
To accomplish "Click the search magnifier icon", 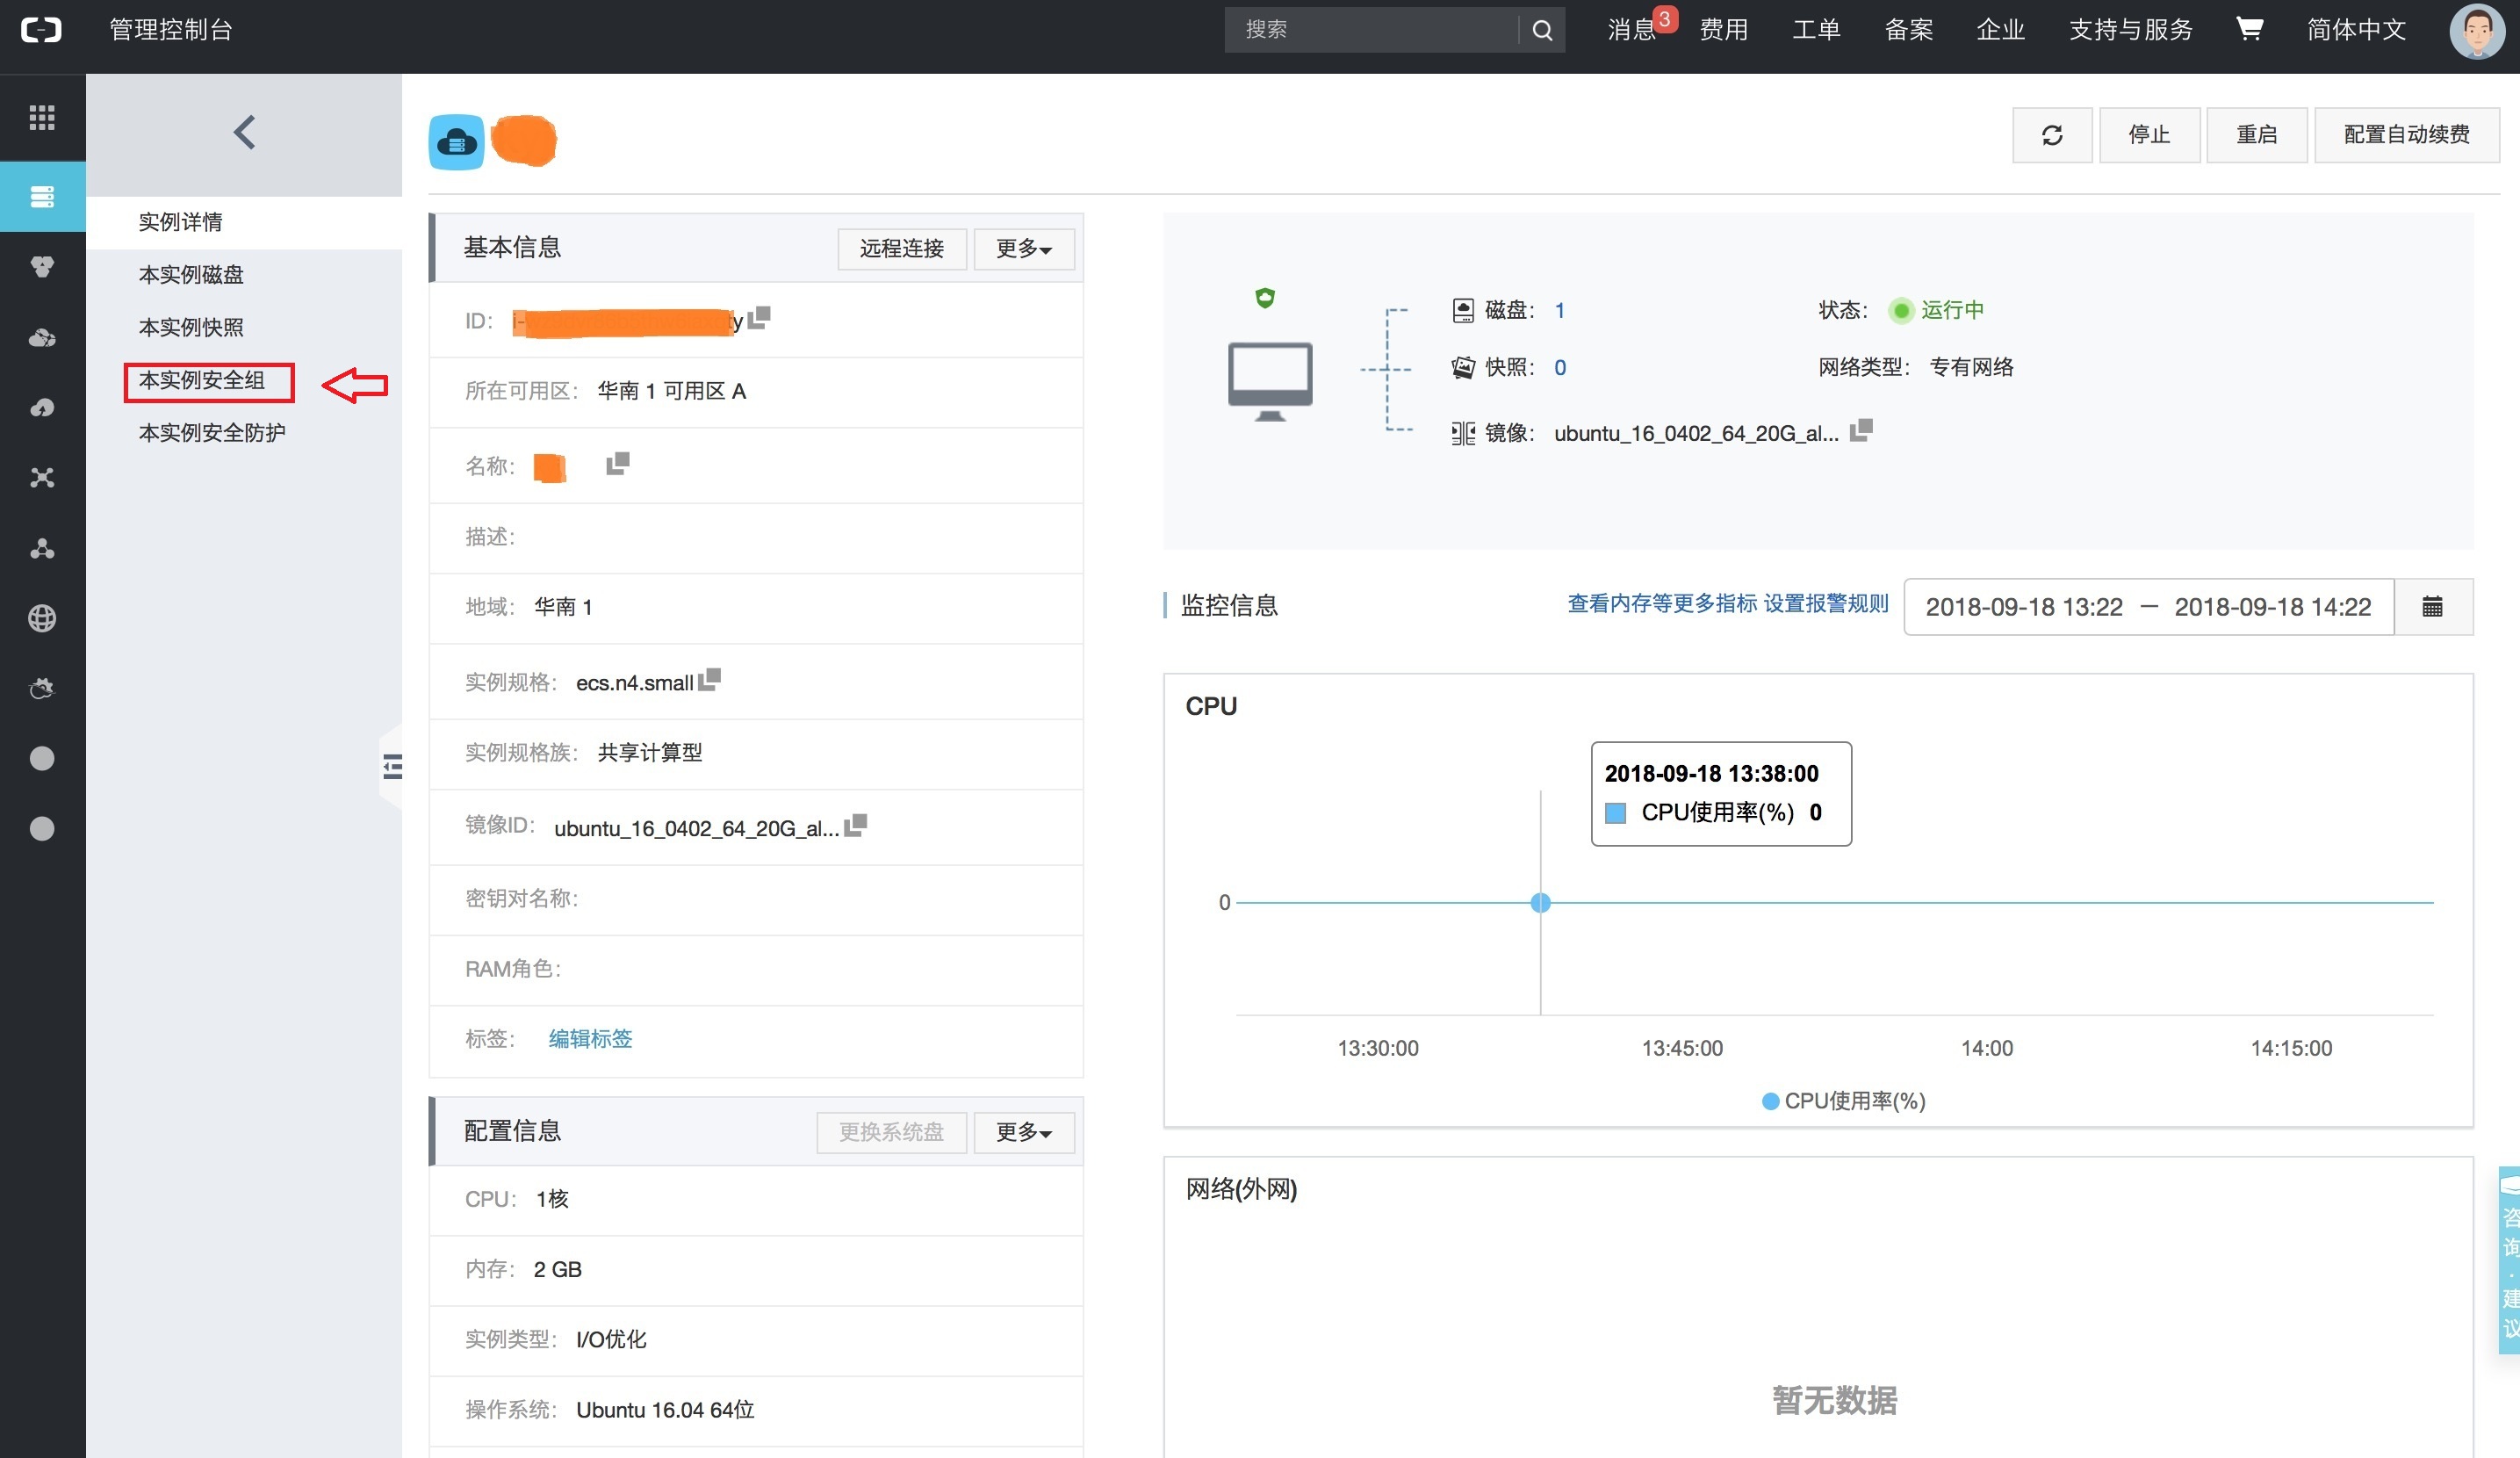I will pos(1542,30).
